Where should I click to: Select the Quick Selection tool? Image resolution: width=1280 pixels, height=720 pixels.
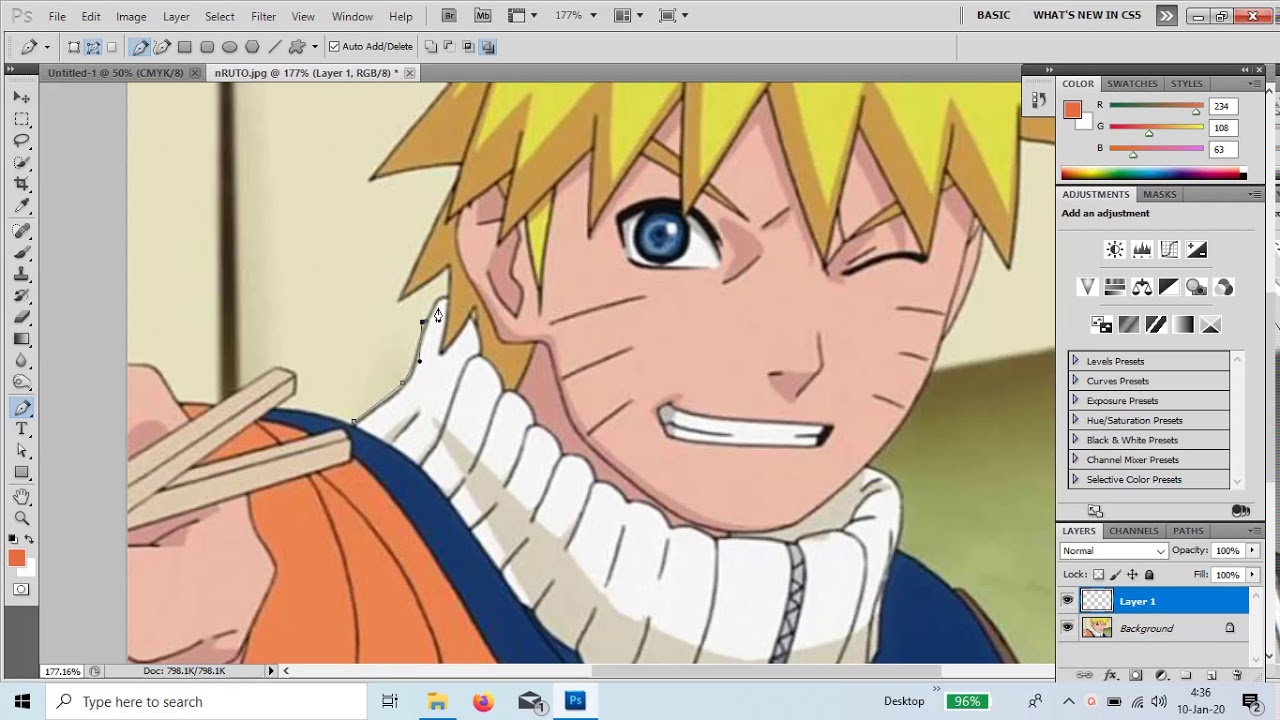(21, 163)
